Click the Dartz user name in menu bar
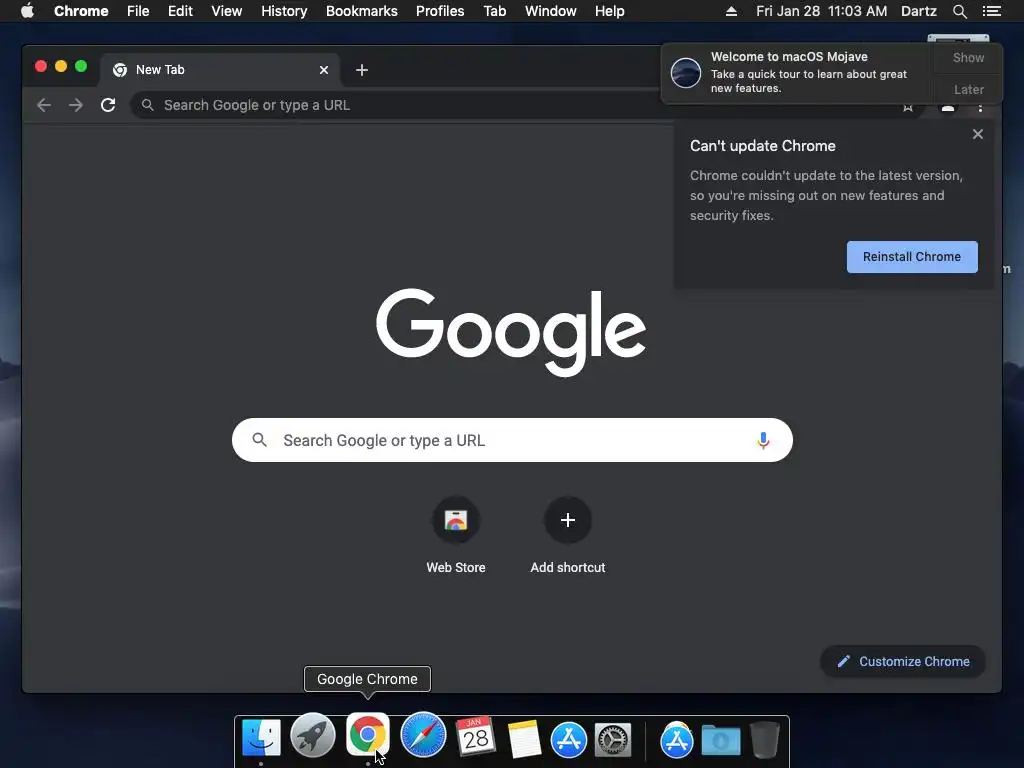1024x768 pixels. point(919,11)
